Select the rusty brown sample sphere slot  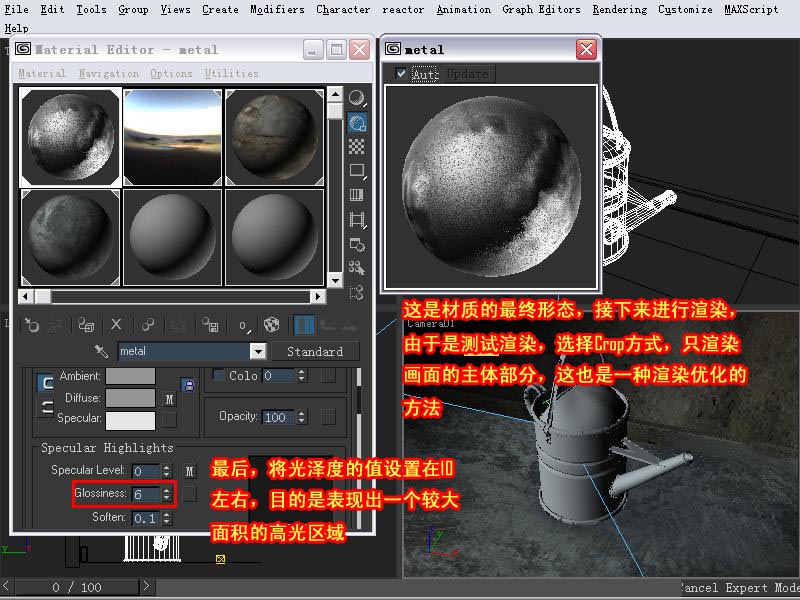(x=274, y=137)
